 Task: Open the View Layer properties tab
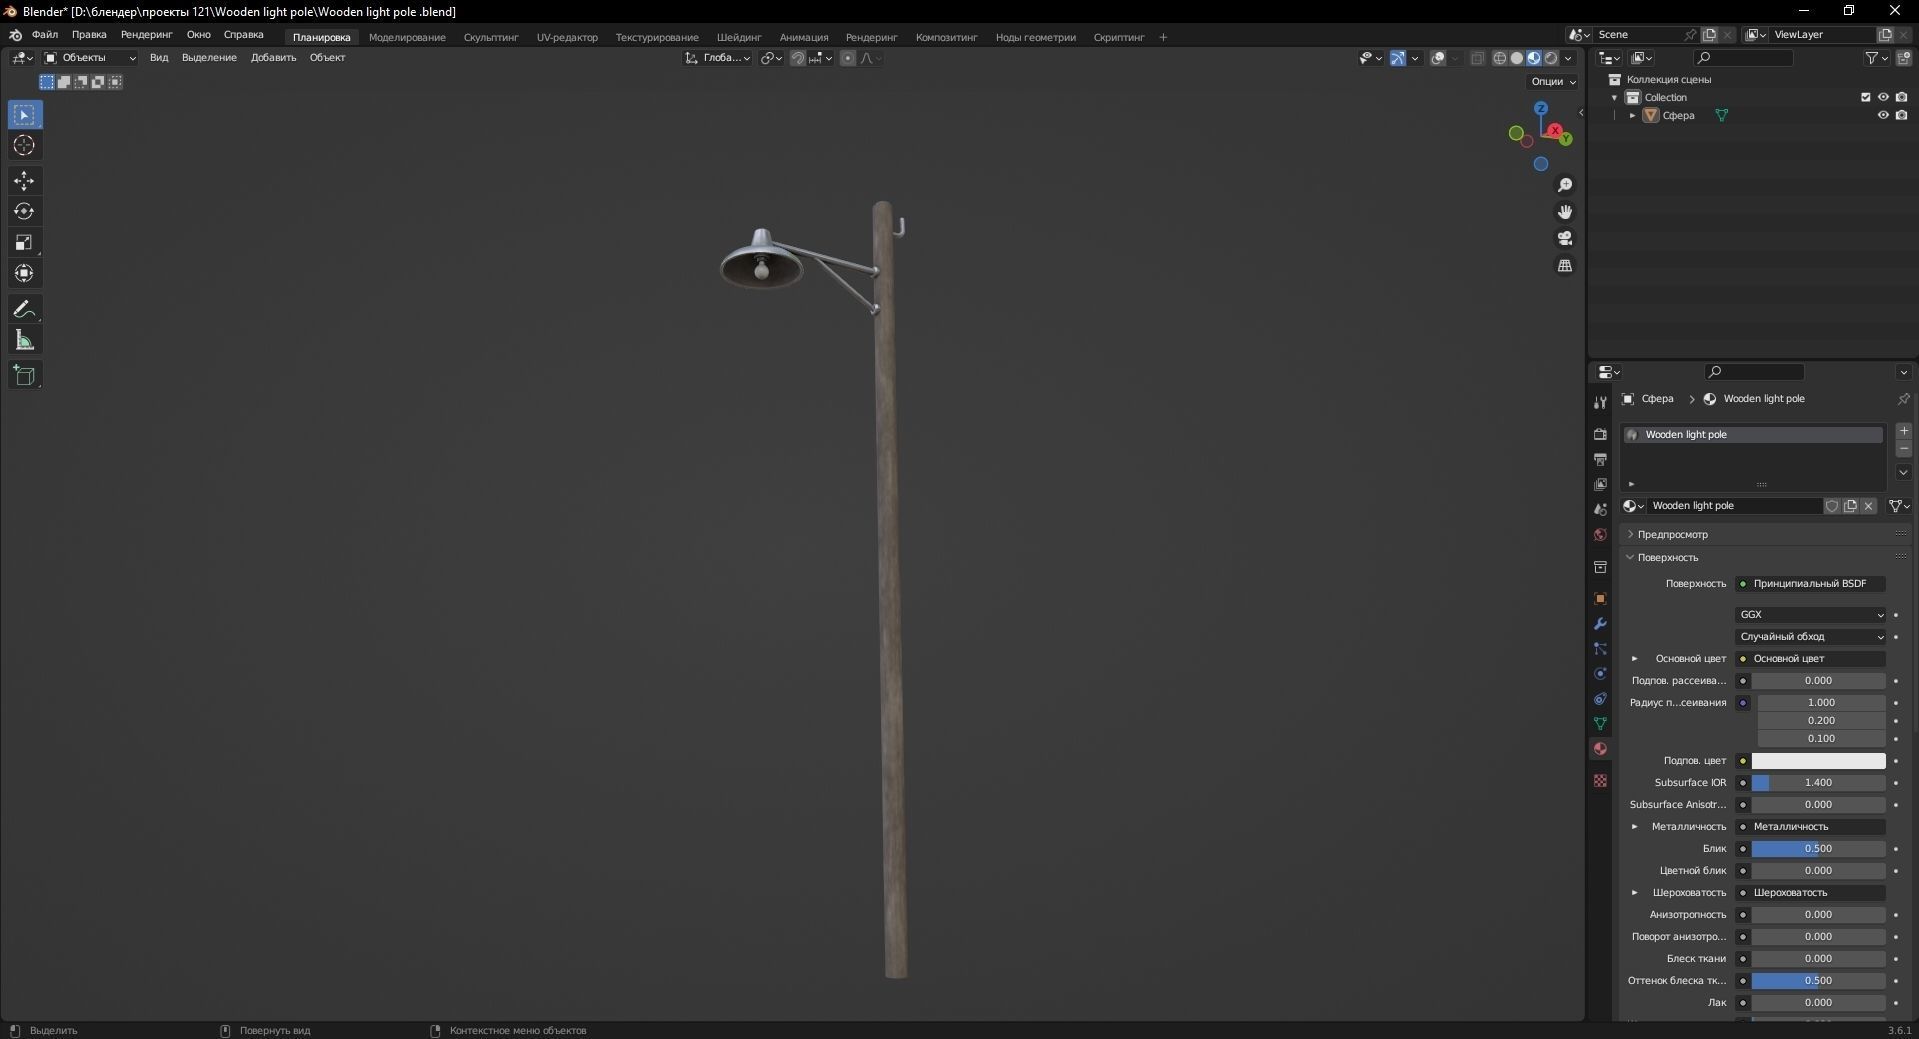[x=1600, y=484]
